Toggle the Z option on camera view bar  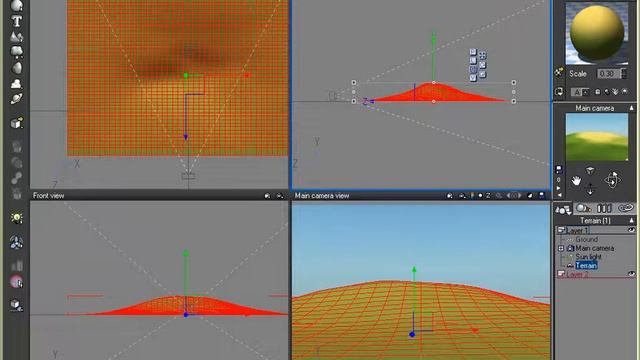pyautogui.click(x=488, y=196)
